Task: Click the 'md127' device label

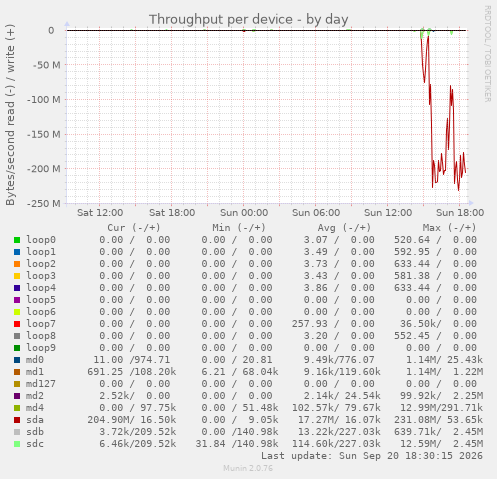Action: click(41, 384)
